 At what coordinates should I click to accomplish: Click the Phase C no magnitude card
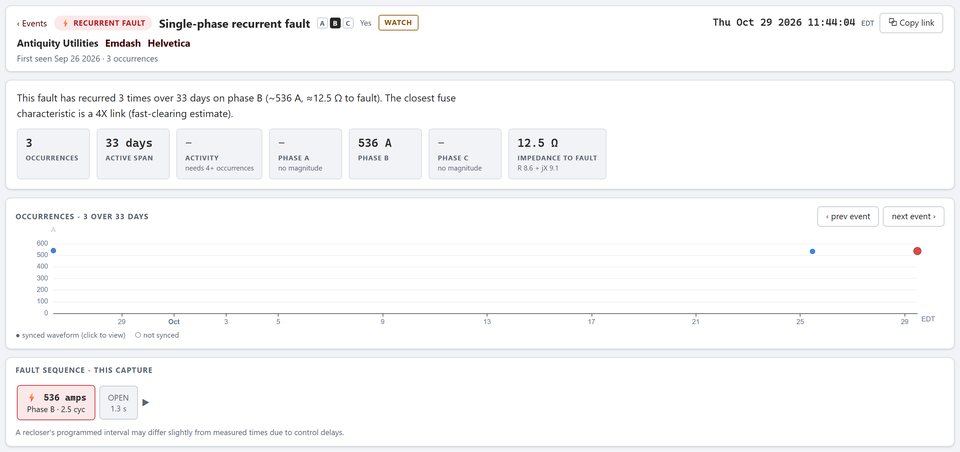(x=465, y=154)
